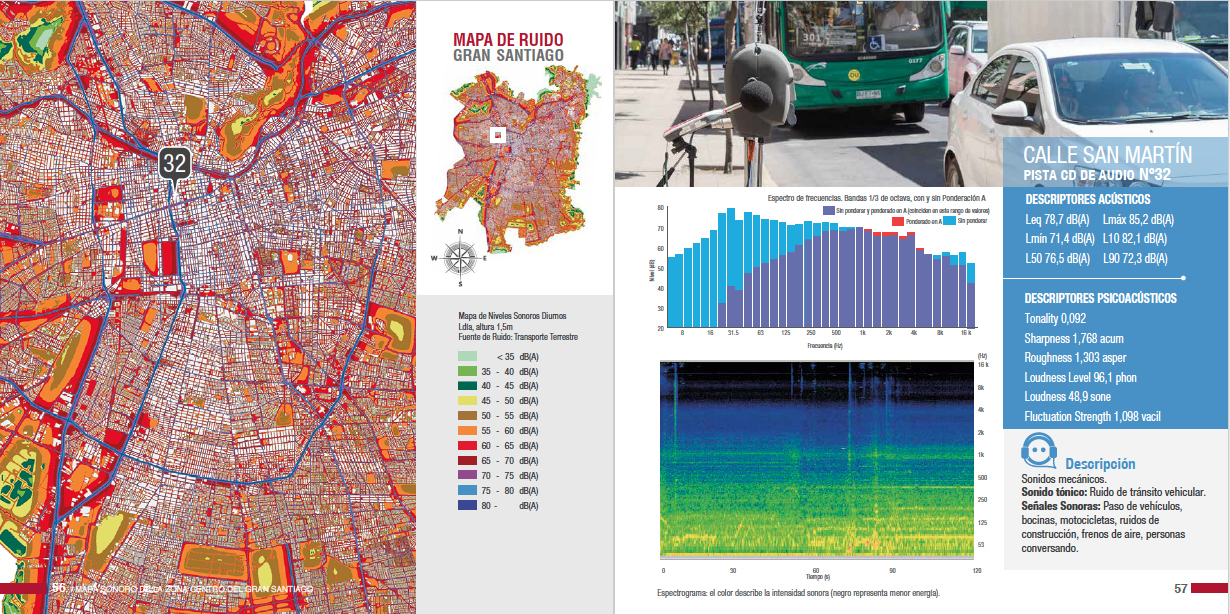Select the 'DESCRIPTORES PSICOACÚSTICOS' section heading
The width and height of the screenshot is (1230, 614).
click(1100, 298)
